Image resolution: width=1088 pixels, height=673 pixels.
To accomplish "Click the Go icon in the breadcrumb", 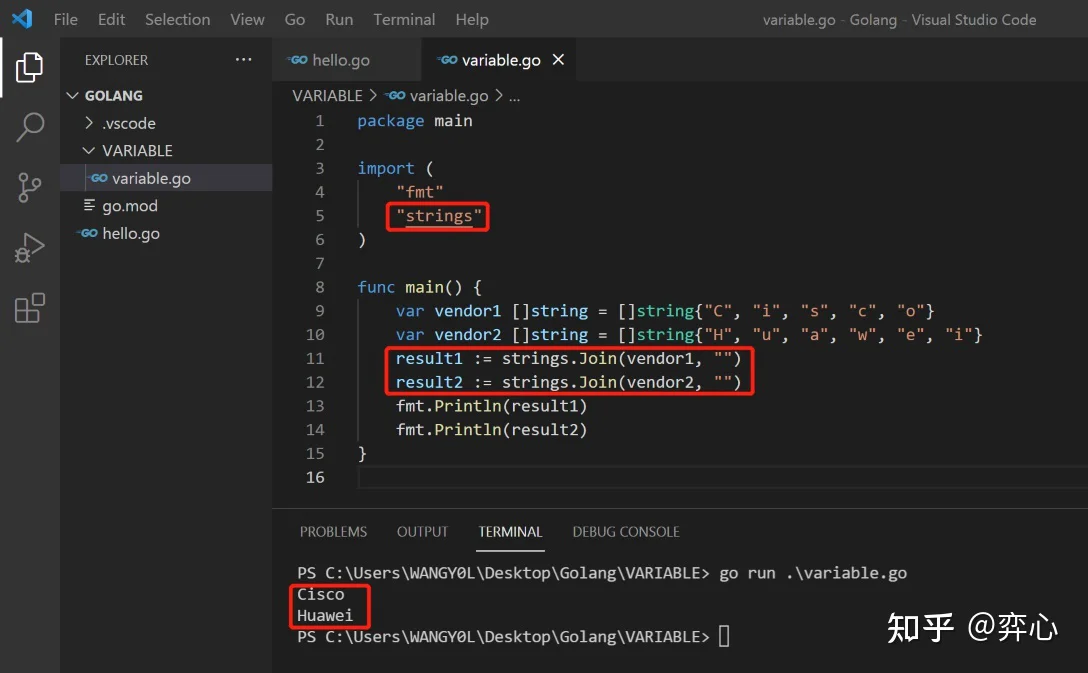I will click(396, 96).
